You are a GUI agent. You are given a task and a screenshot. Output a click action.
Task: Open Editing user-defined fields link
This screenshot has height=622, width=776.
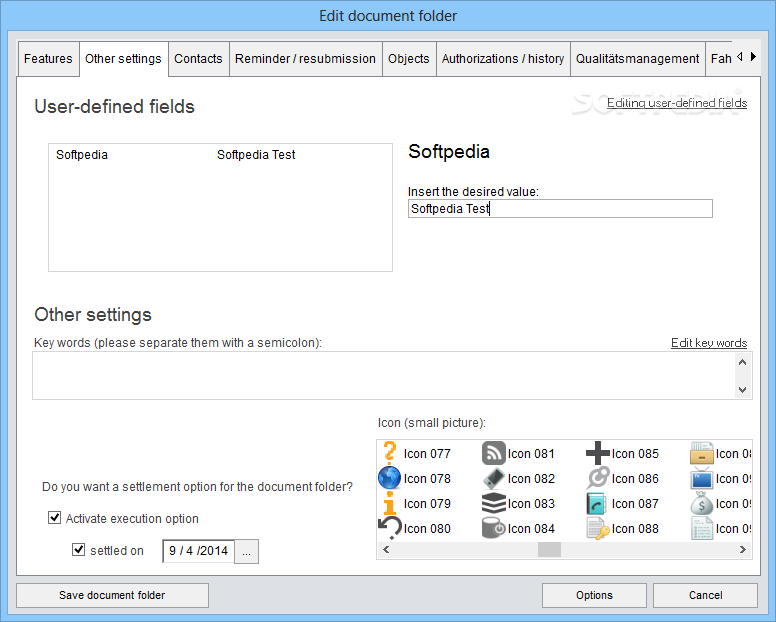pyautogui.click(x=677, y=103)
